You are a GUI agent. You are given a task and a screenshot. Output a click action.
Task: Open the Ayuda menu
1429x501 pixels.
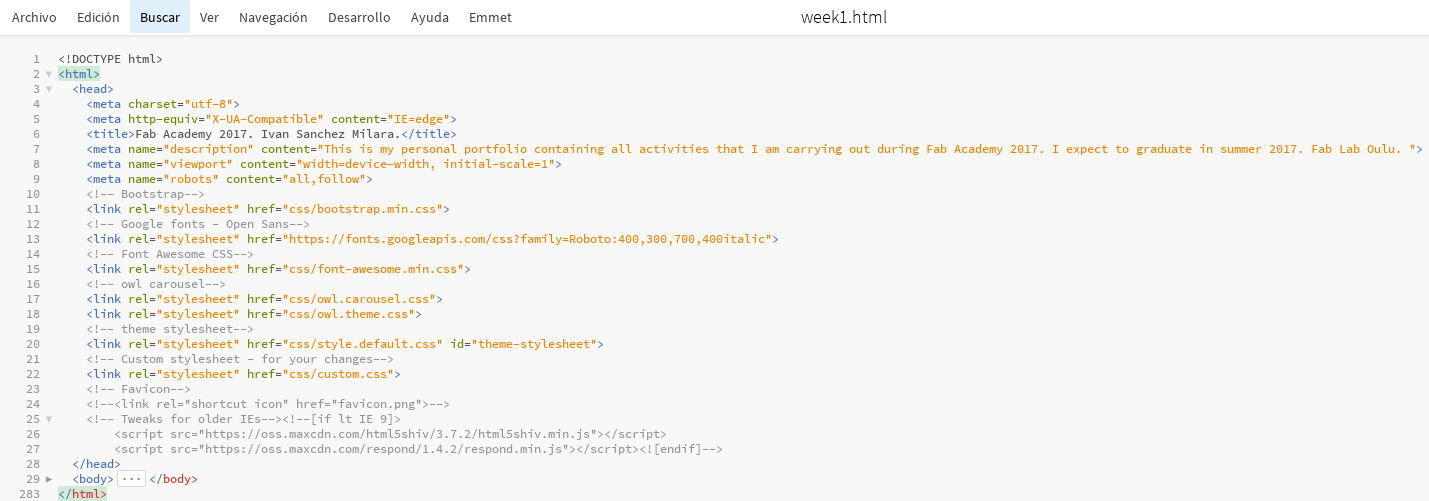pyautogui.click(x=430, y=17)
